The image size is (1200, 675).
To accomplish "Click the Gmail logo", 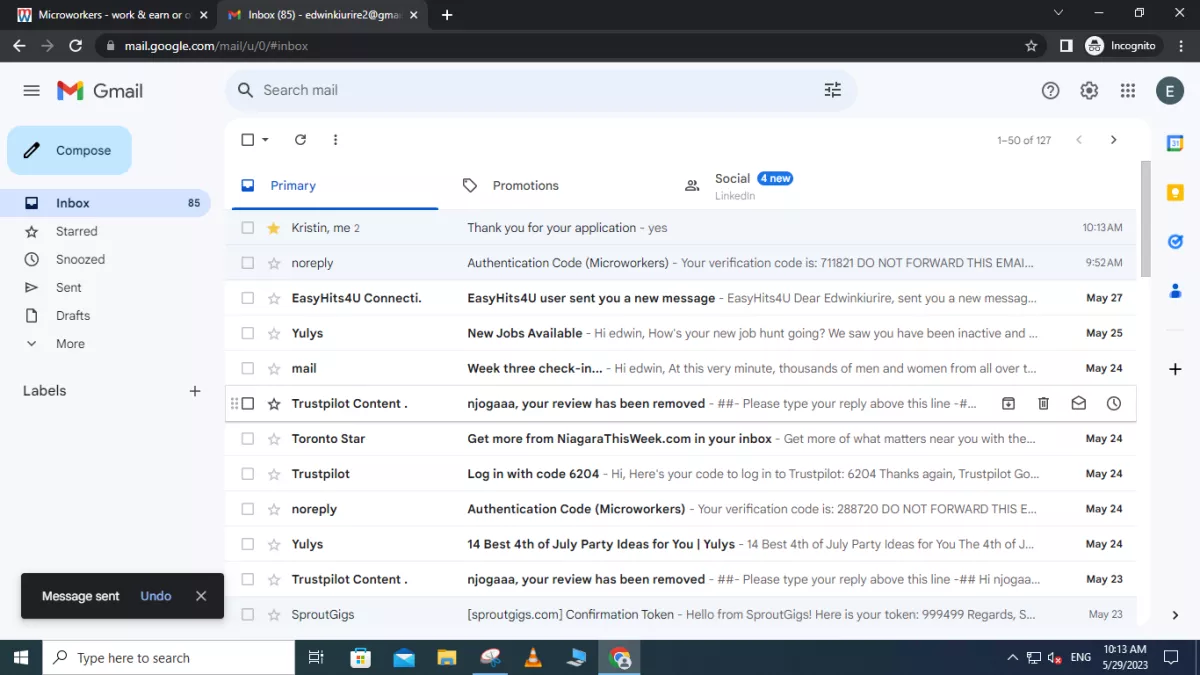I will [100, 91].
